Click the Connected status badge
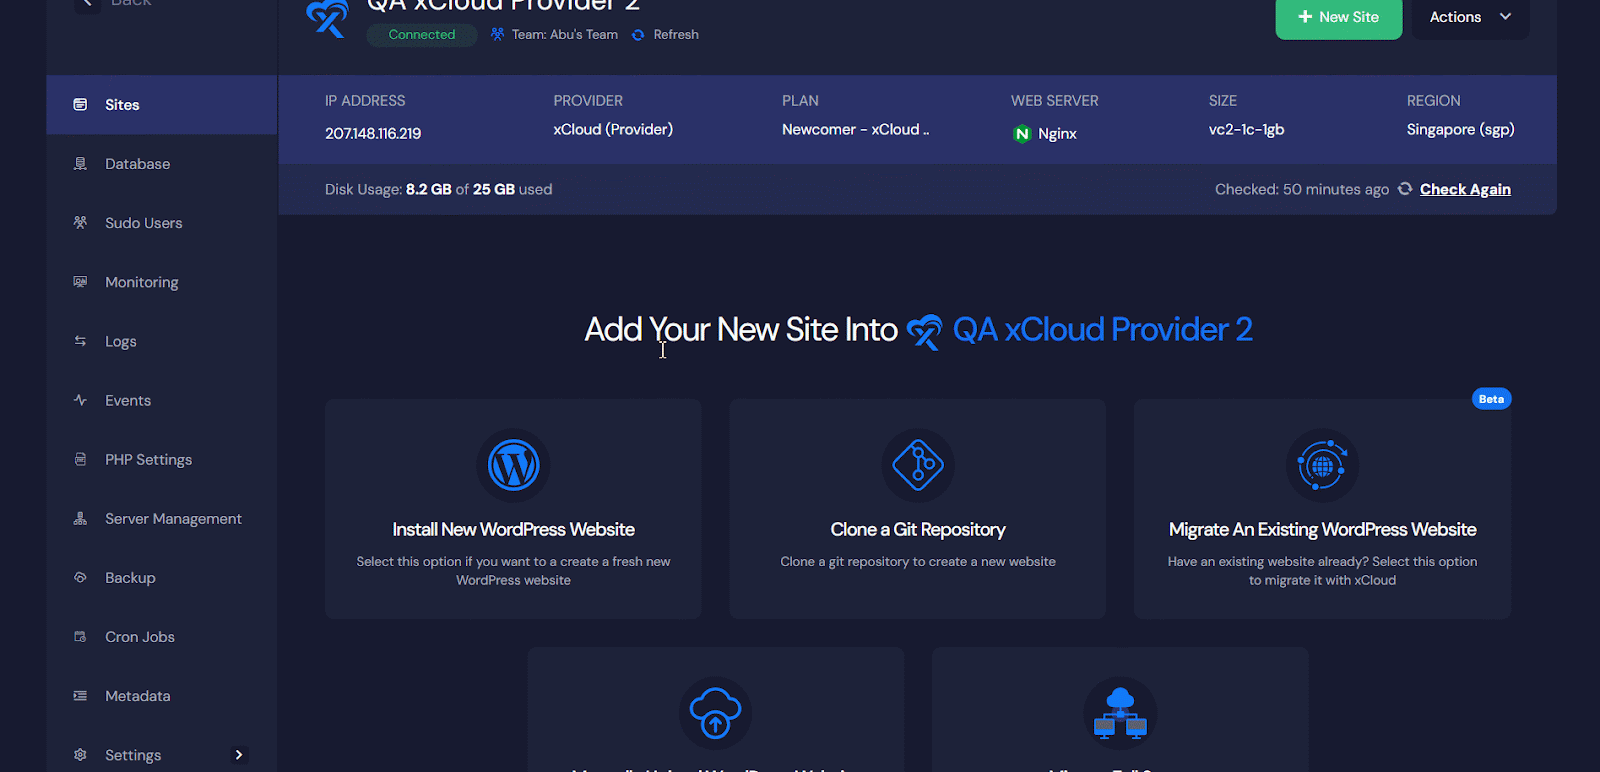The image size is (1600, 772). pos(421,34)
